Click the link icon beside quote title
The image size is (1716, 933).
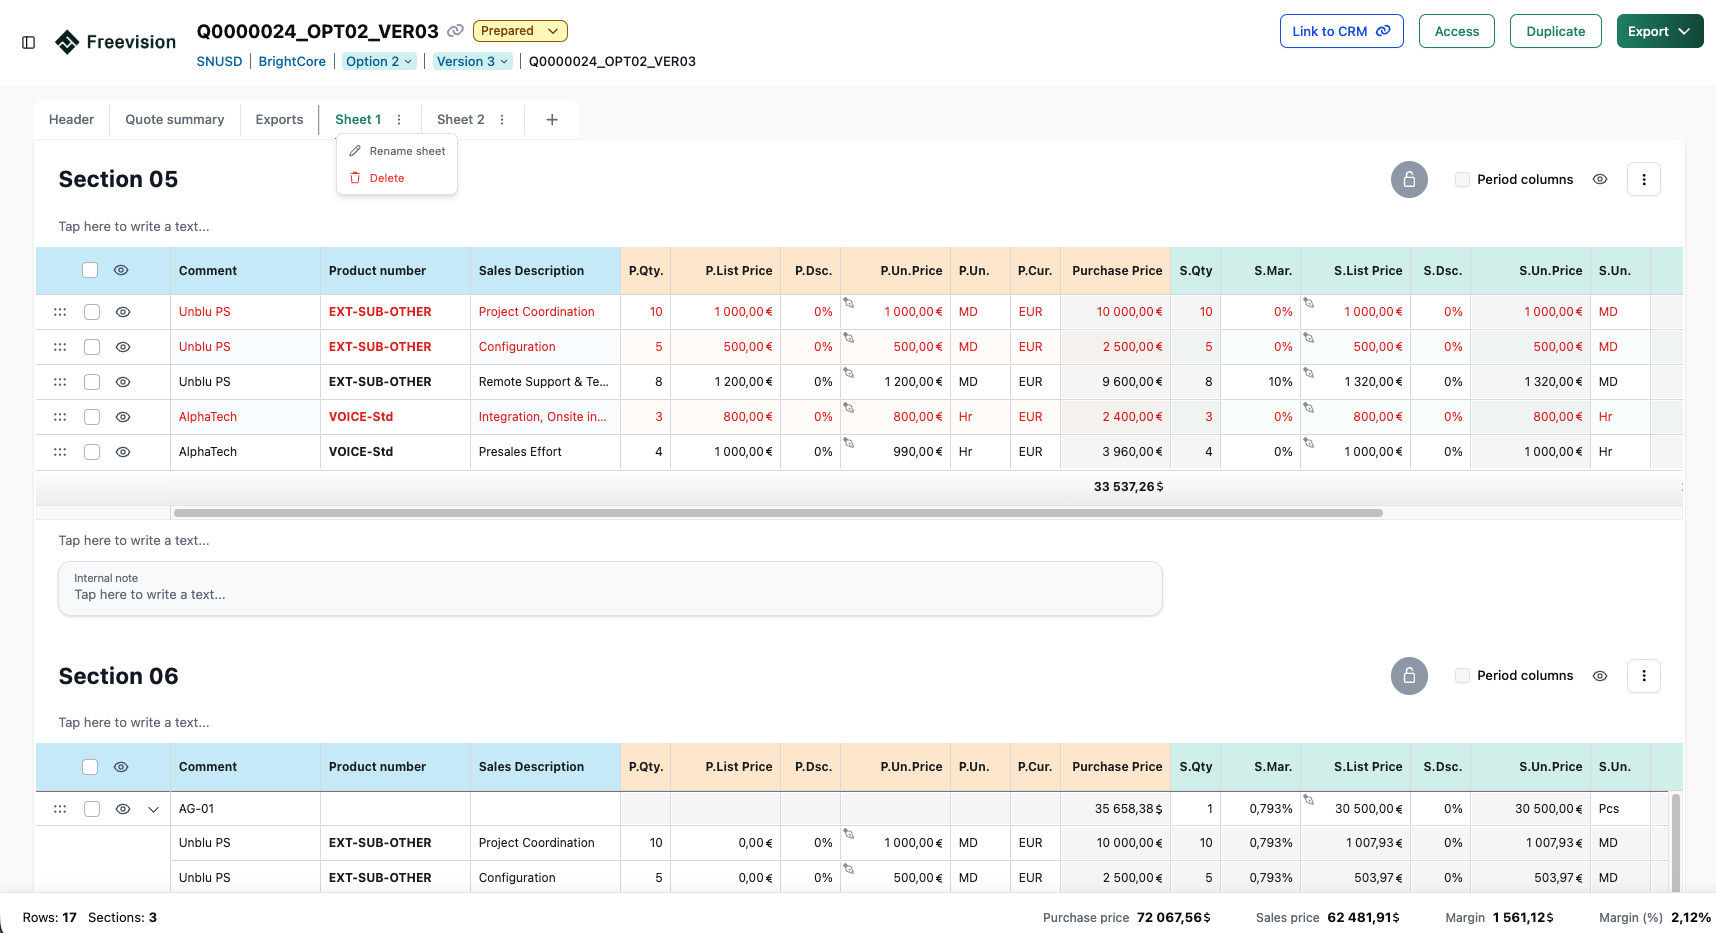pos(455,31)
